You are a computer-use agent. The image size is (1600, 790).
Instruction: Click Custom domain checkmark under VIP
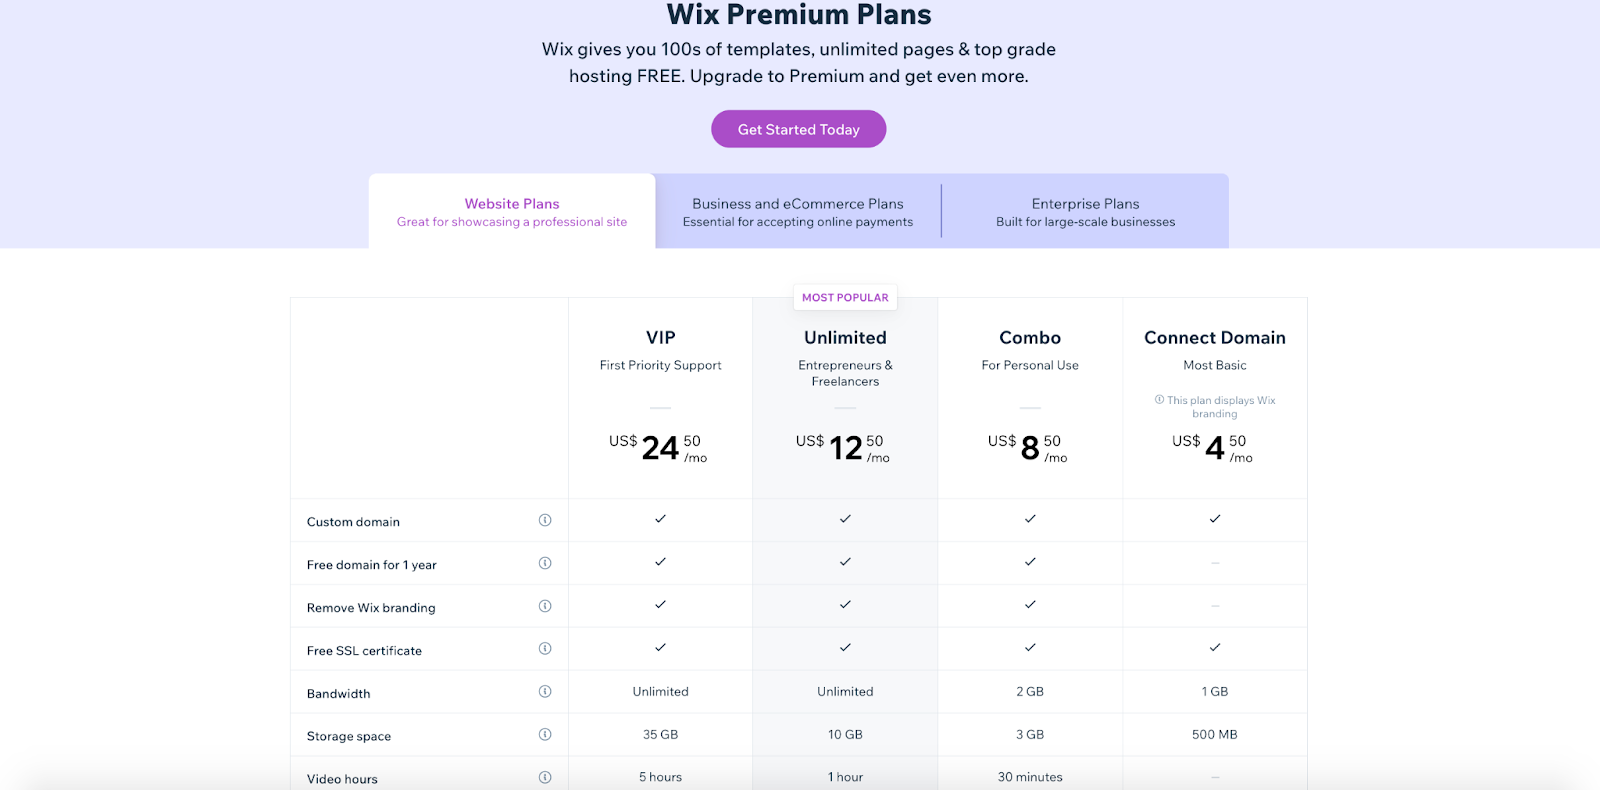pos(660,519)
